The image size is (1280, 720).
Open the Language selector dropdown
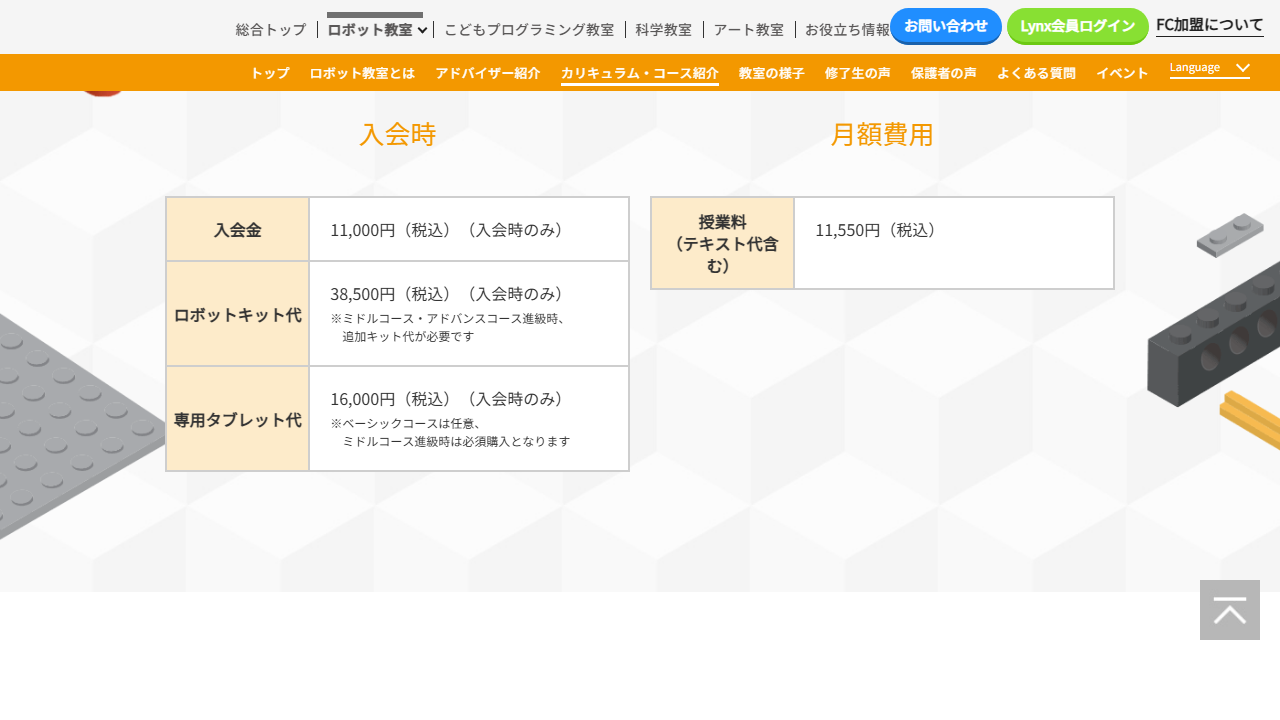pyautogui.click(x=1210, y=68)
